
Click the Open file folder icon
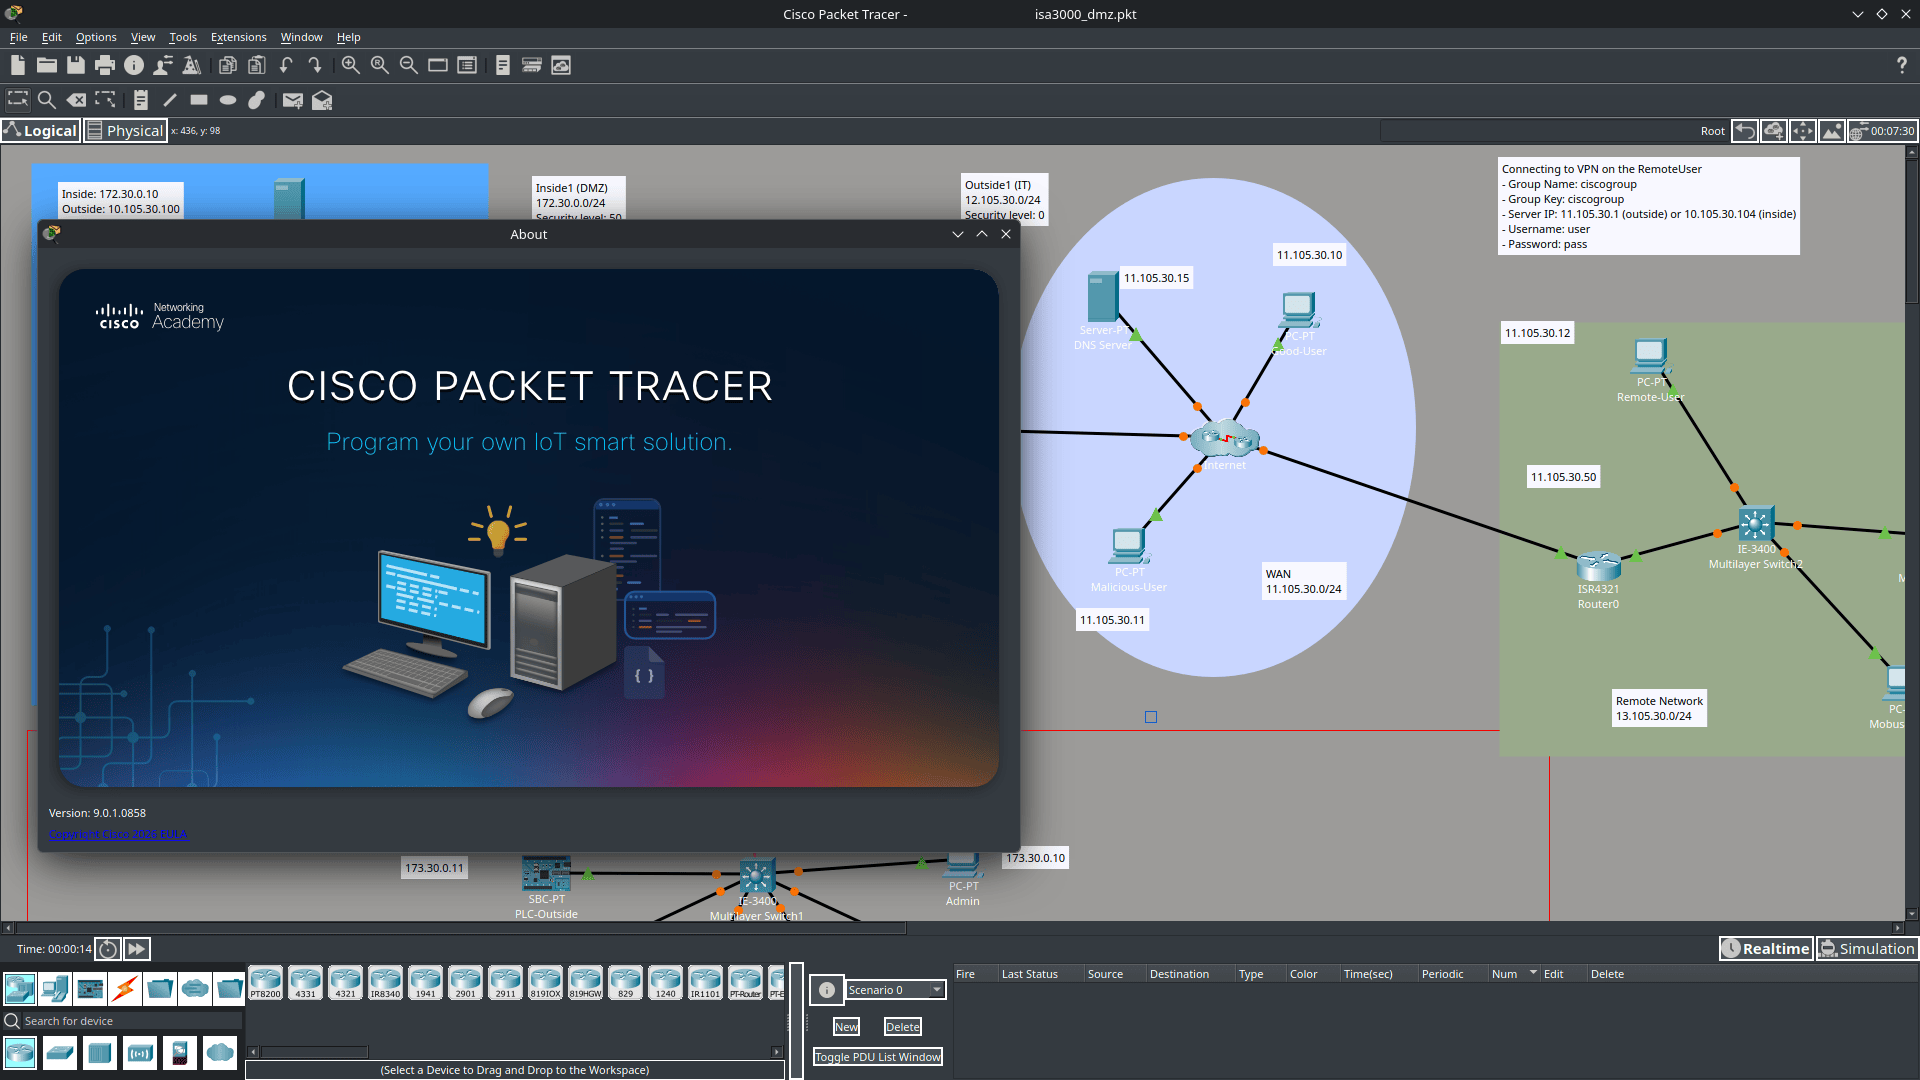46,65
